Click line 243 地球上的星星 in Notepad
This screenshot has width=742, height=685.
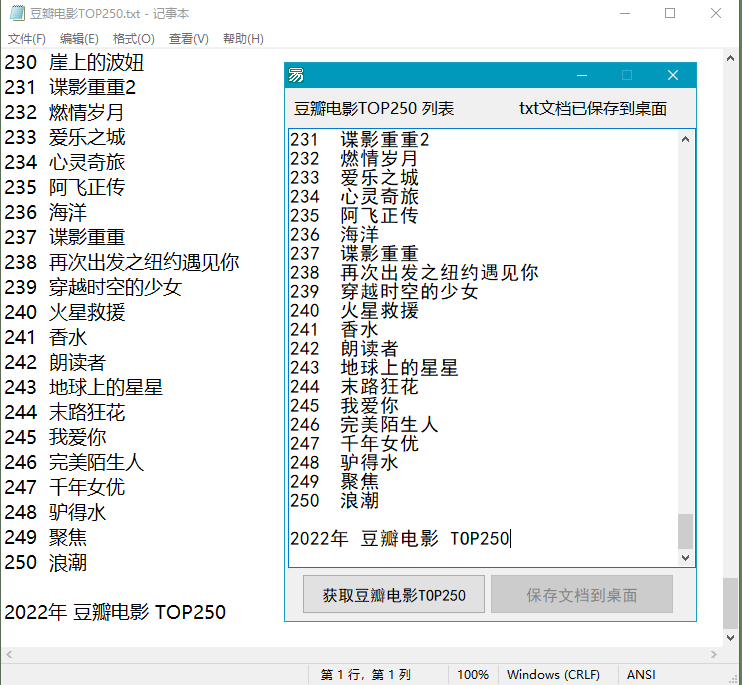[x=83, y=388]
